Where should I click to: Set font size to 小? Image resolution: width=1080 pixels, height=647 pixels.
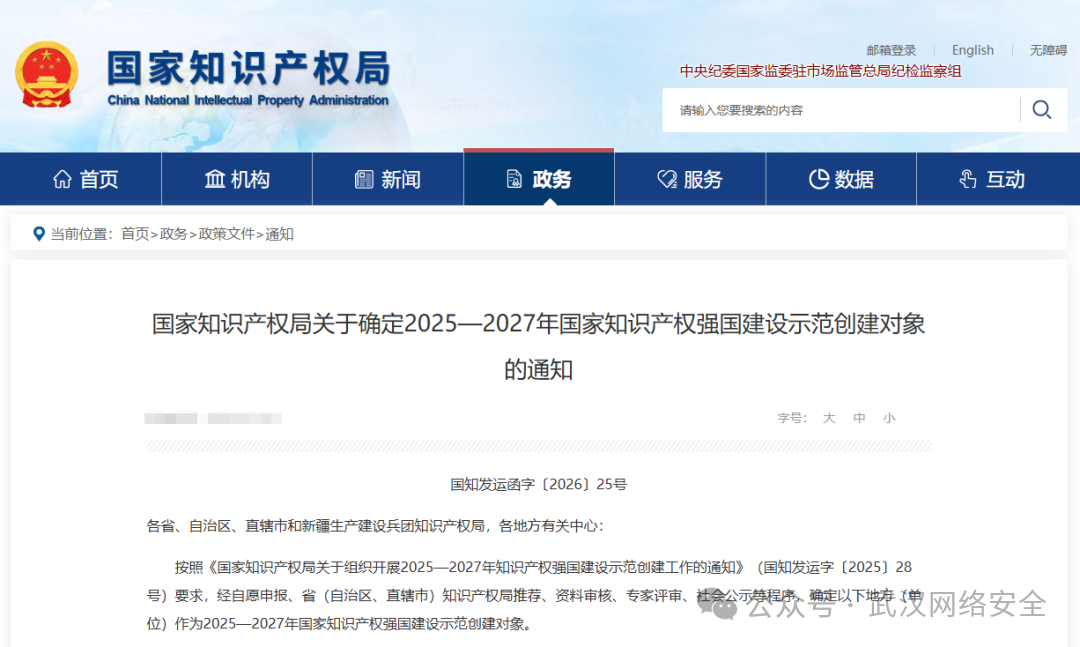pos(889,418)
